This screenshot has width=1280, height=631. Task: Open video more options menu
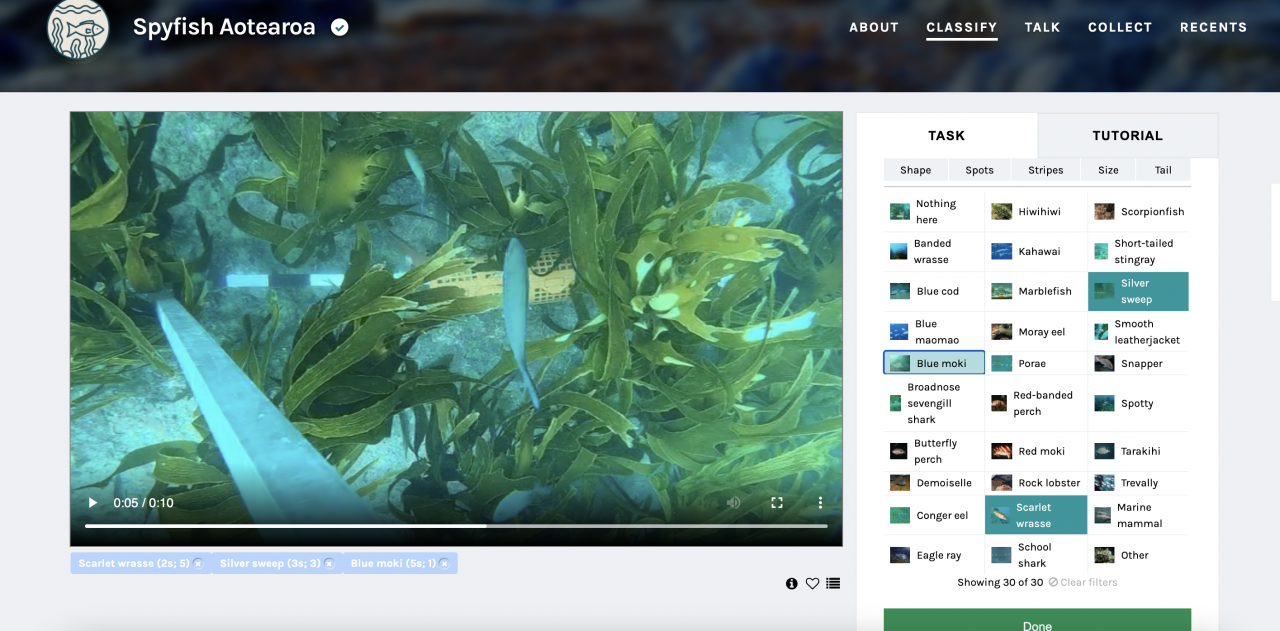pyautogui.click(x=820, y=503)
